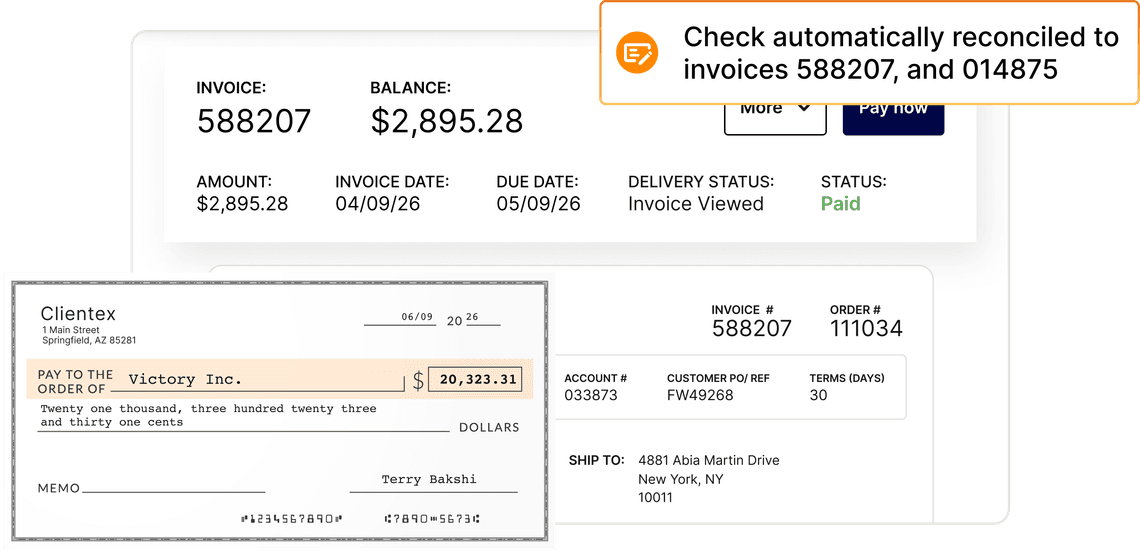This screenshot has height=554, width=1140.
Task: Click the Victory Inc. payee field
Action: point(186,379)
